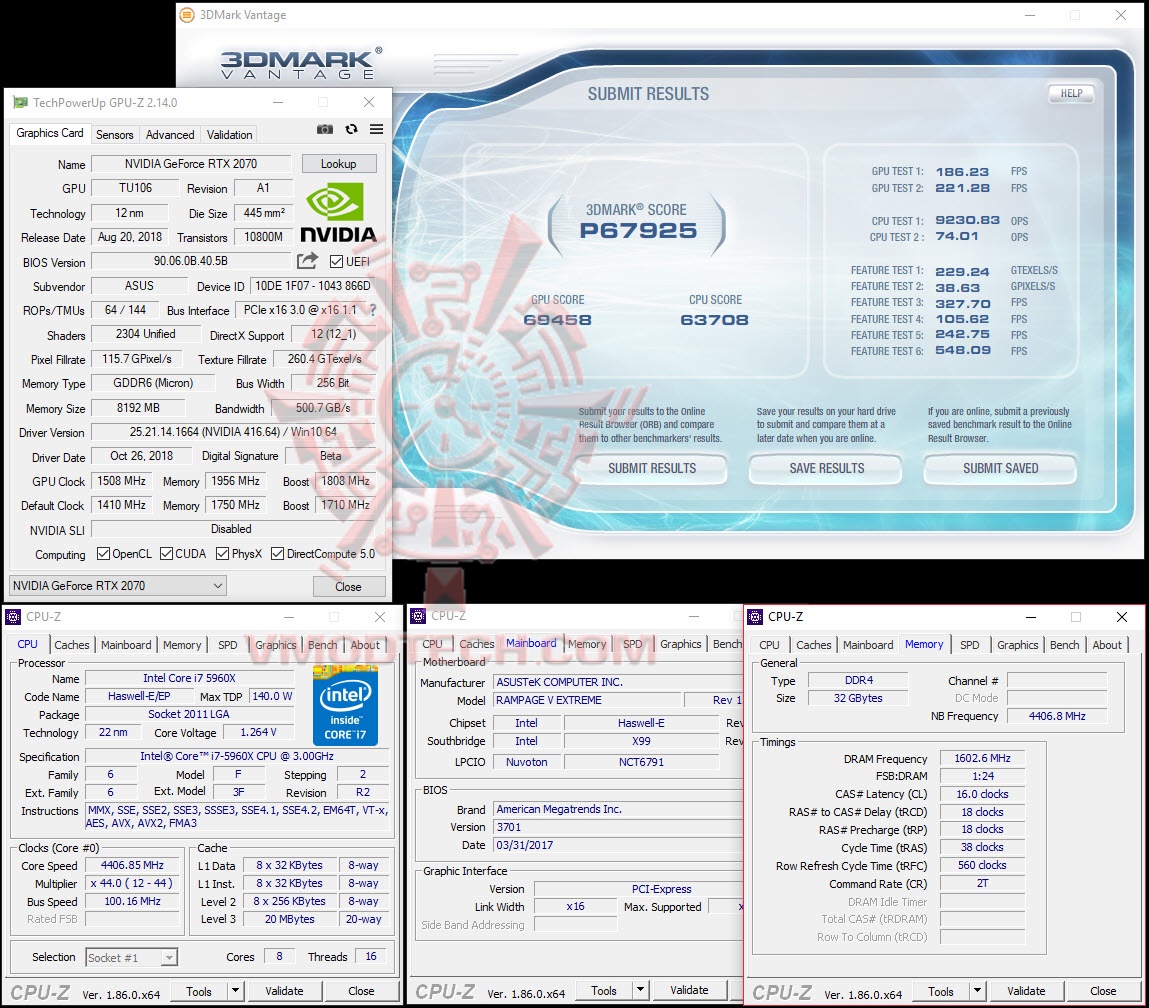Click the Core Speed value 4406.85 MHz

coord(133,865)
